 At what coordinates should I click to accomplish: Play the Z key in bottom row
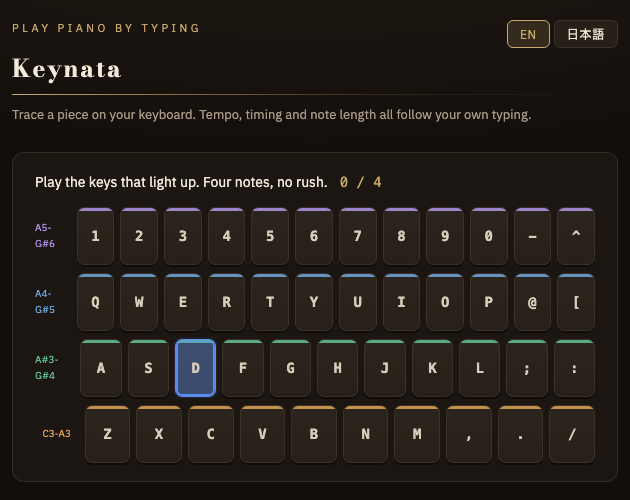[x=107, y=434]
